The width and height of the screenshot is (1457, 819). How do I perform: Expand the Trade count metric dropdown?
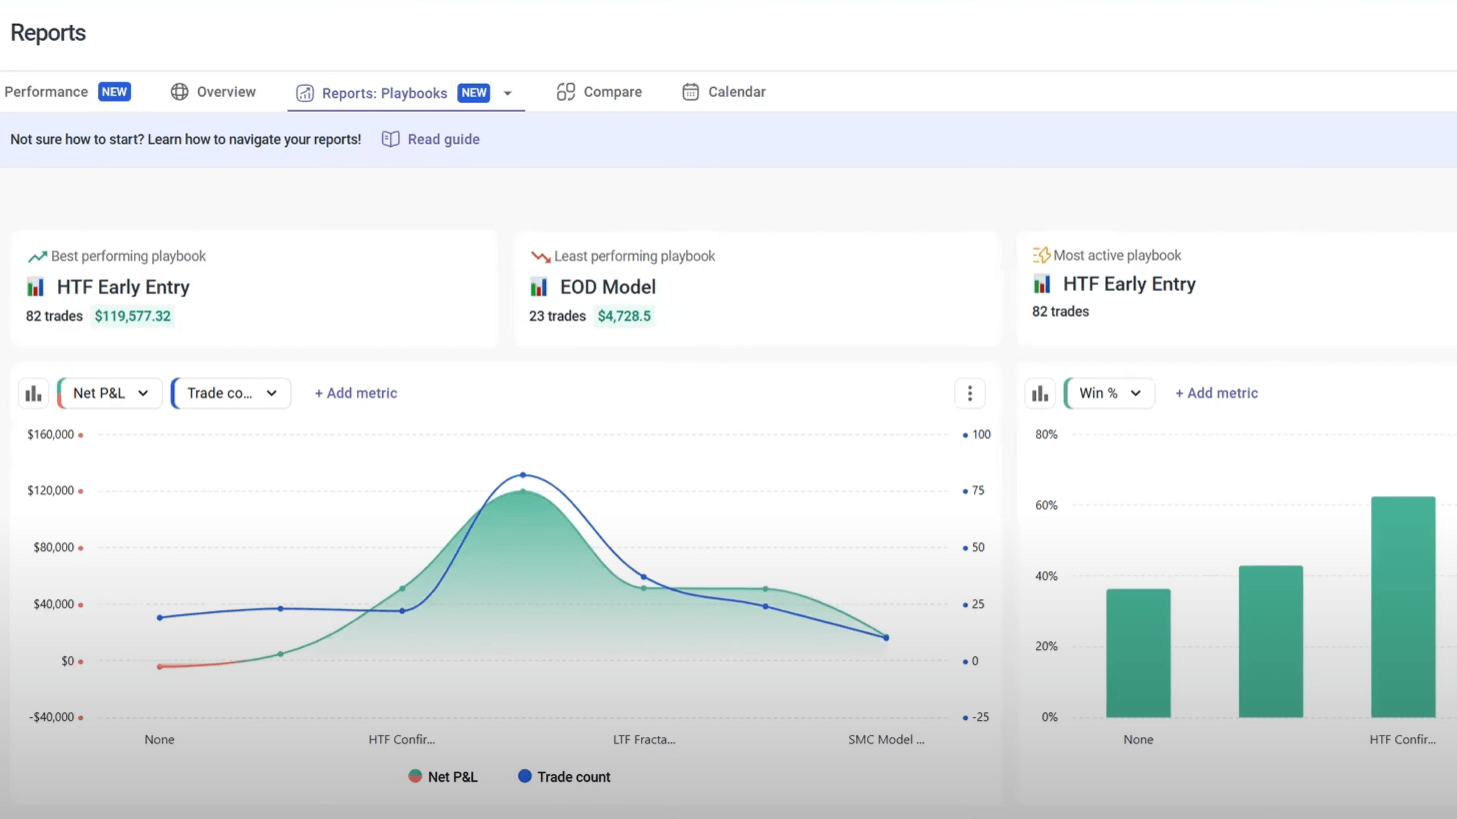231,394
